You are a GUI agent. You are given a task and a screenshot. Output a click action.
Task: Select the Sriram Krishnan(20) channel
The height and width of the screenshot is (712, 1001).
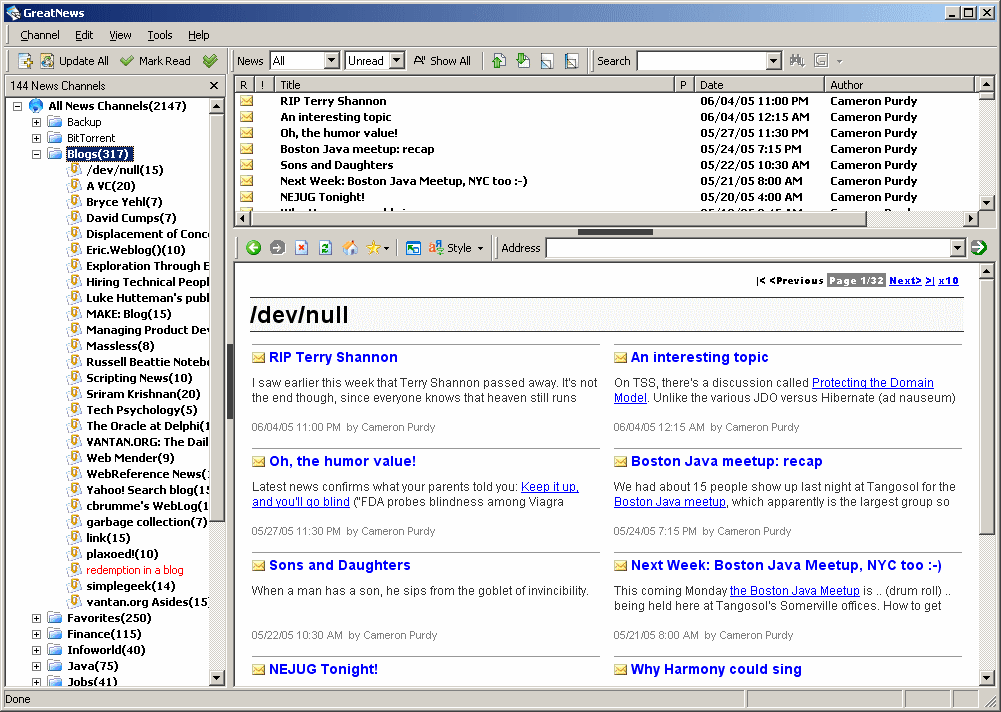tap(143, 394)
